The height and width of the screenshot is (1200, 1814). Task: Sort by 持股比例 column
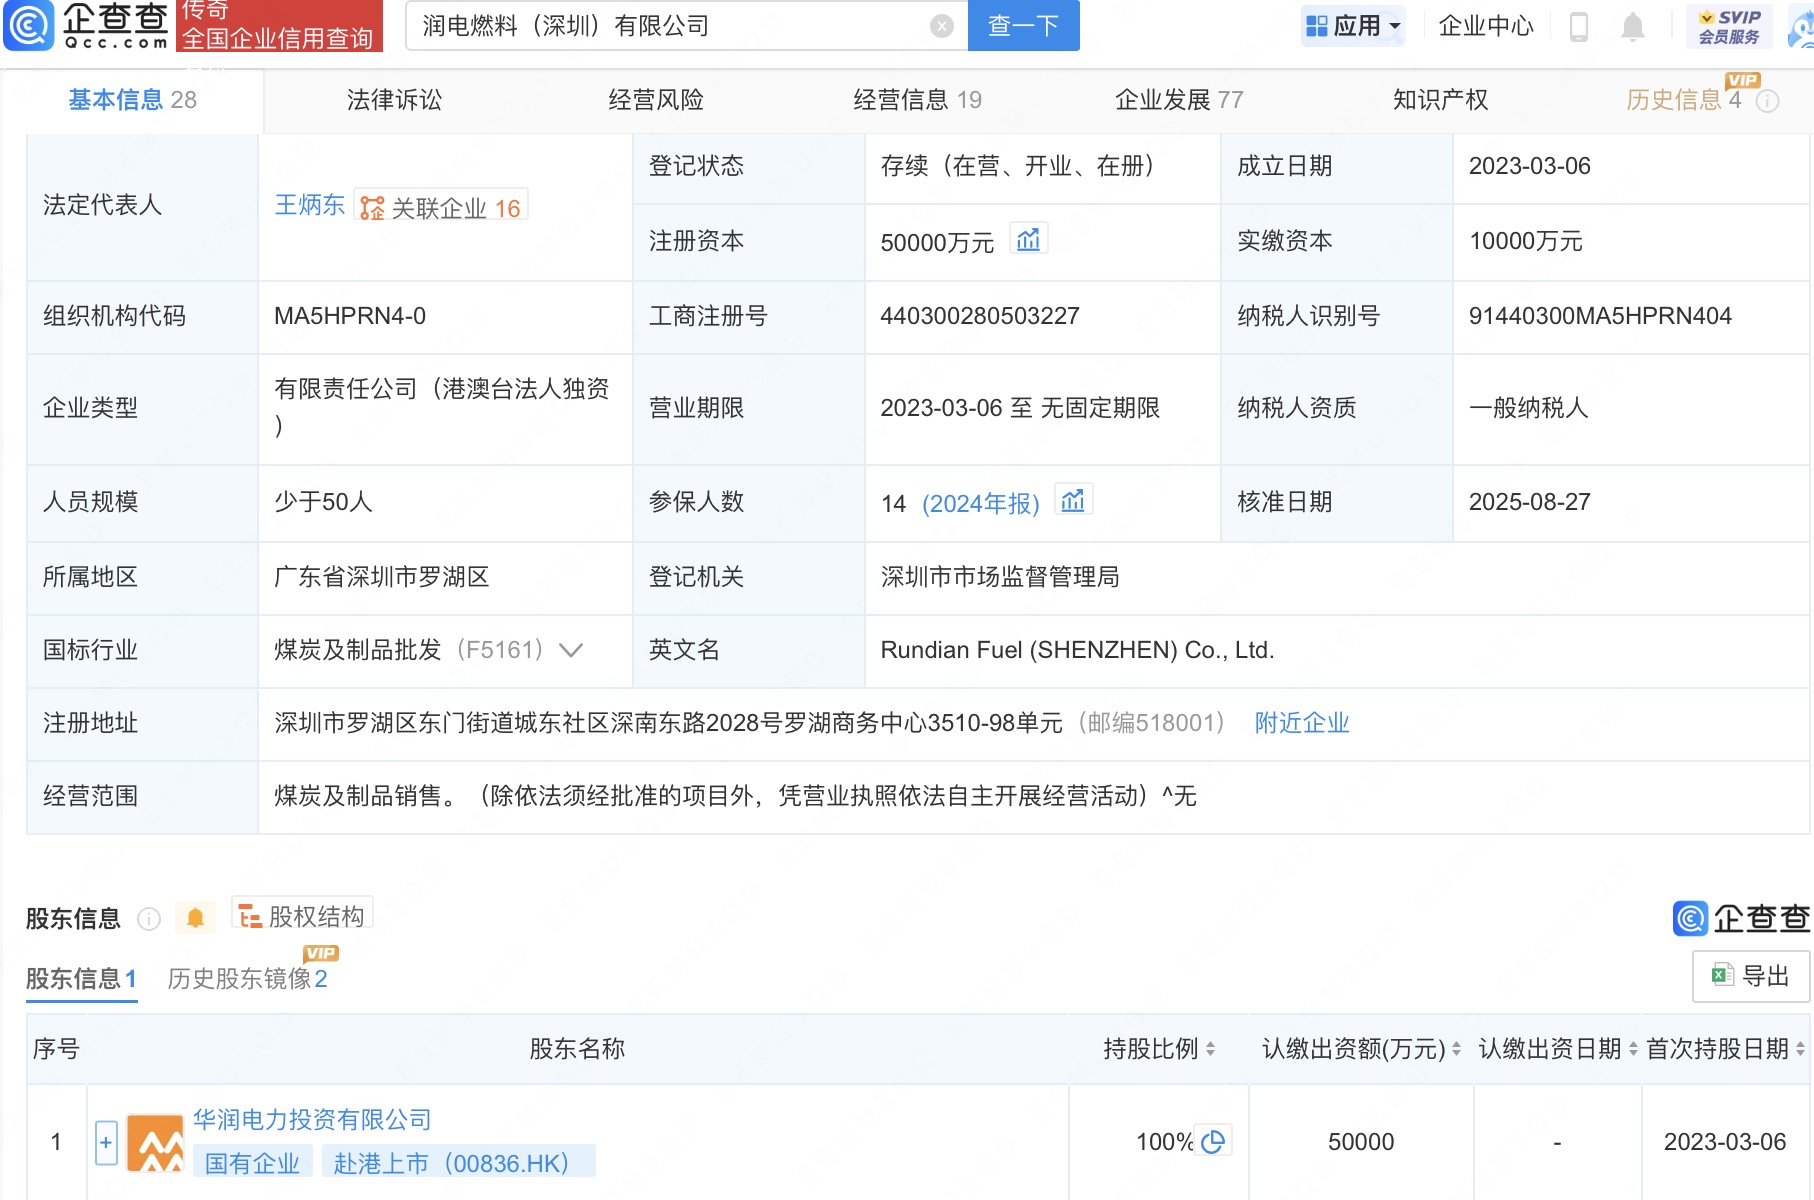click(1211, 1049)
